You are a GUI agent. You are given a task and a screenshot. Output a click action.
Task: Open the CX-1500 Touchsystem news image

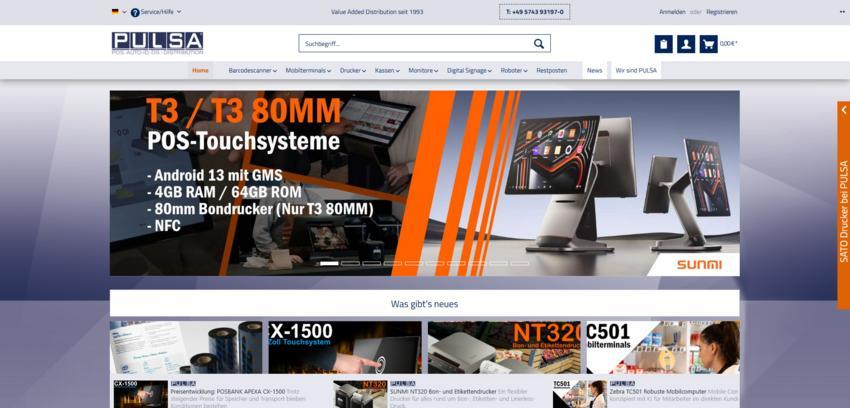(345, 347)
